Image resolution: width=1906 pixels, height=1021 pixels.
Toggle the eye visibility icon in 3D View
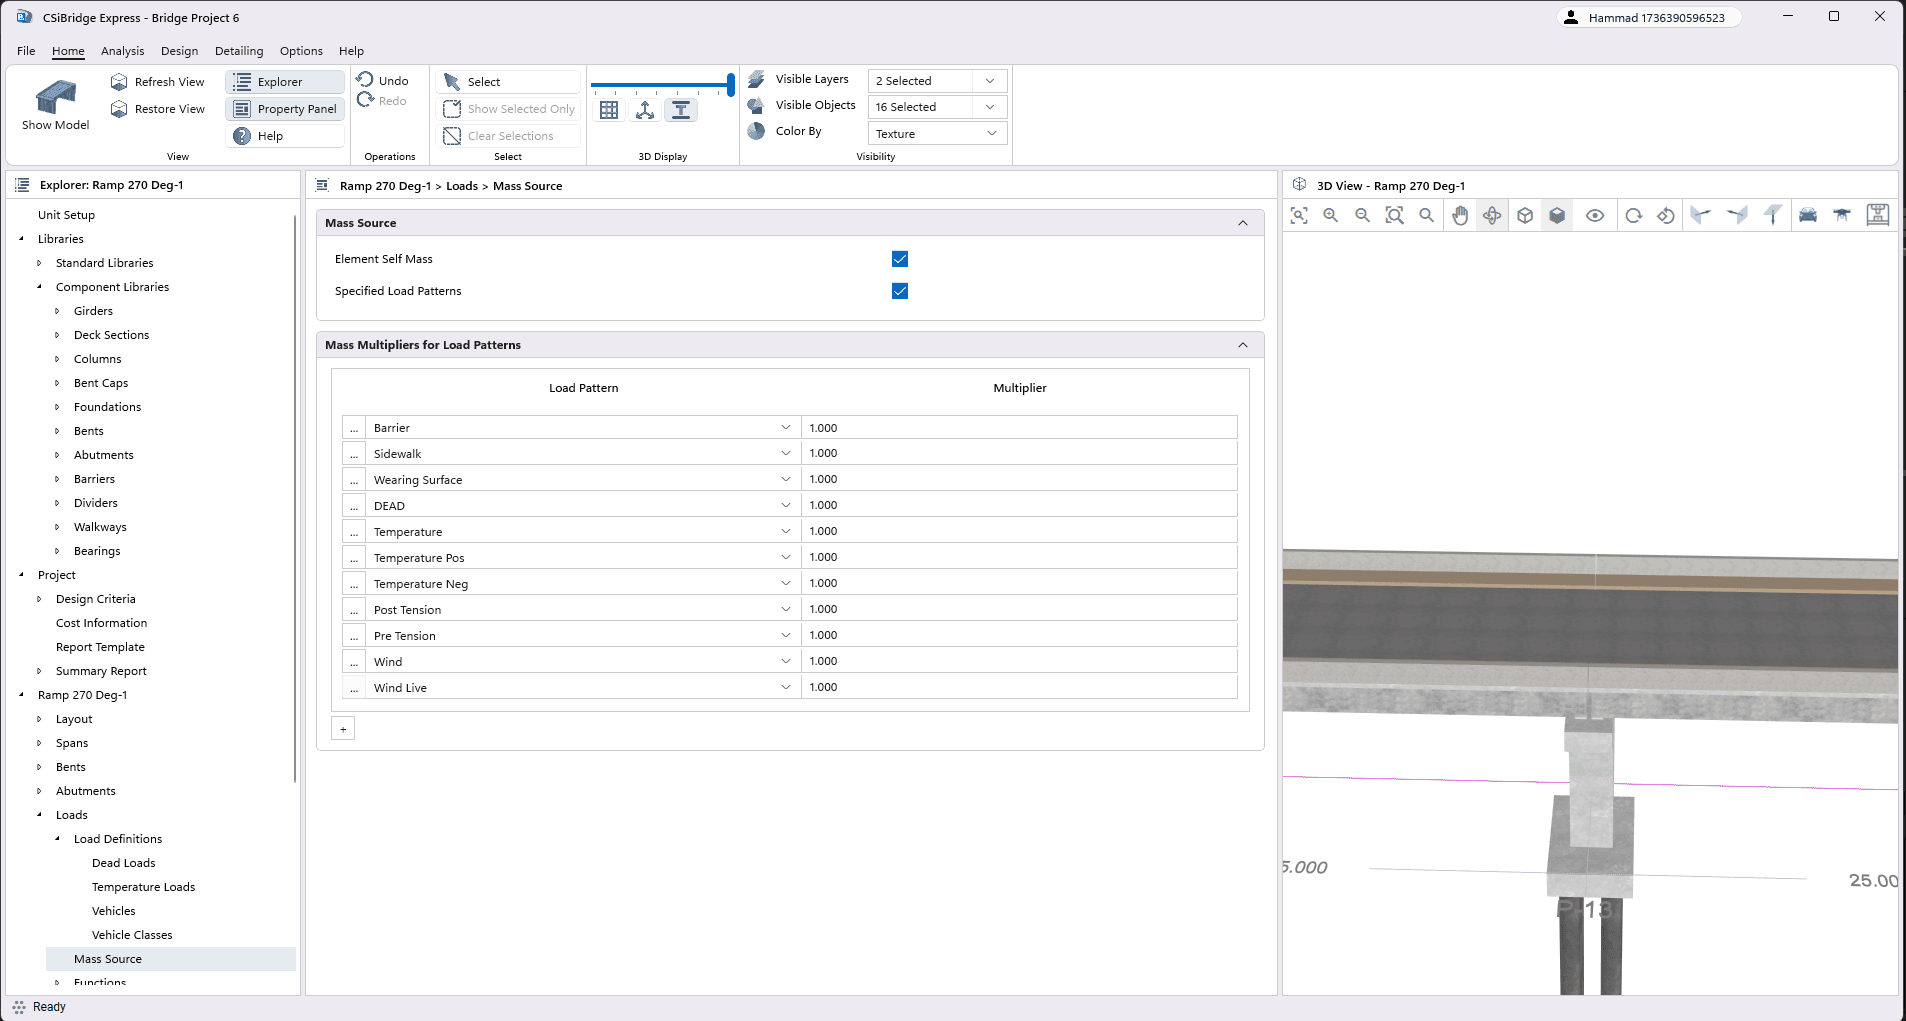[1595, 216]
